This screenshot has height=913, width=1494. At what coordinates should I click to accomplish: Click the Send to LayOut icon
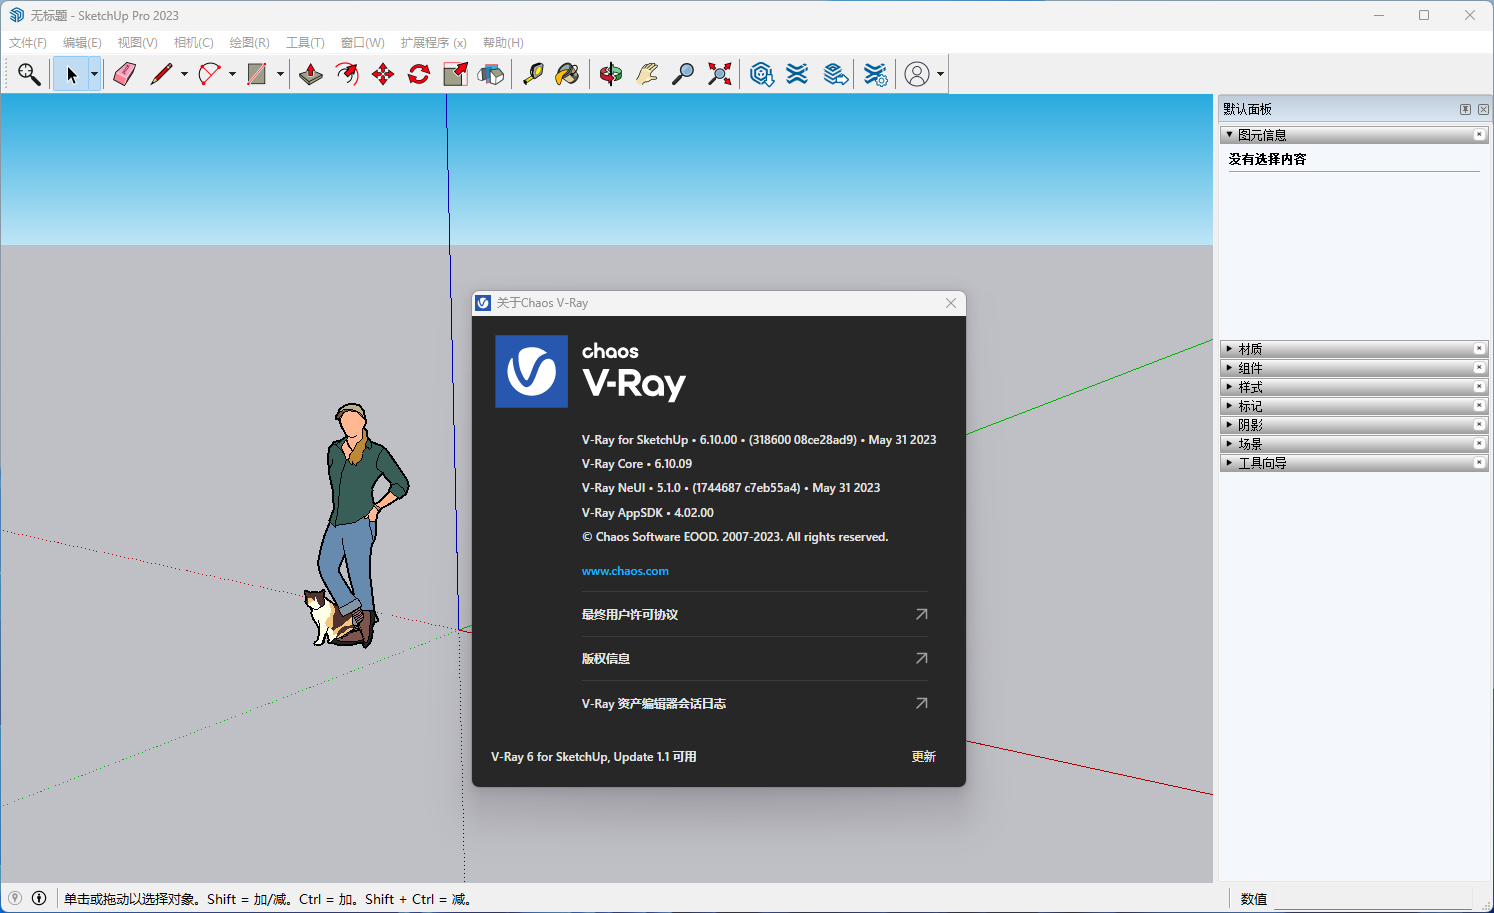tap(836, 74)
